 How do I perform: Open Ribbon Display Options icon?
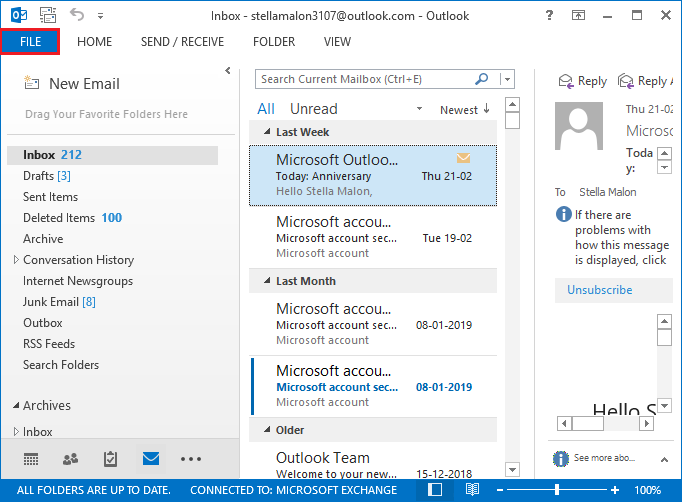[578, 16]
